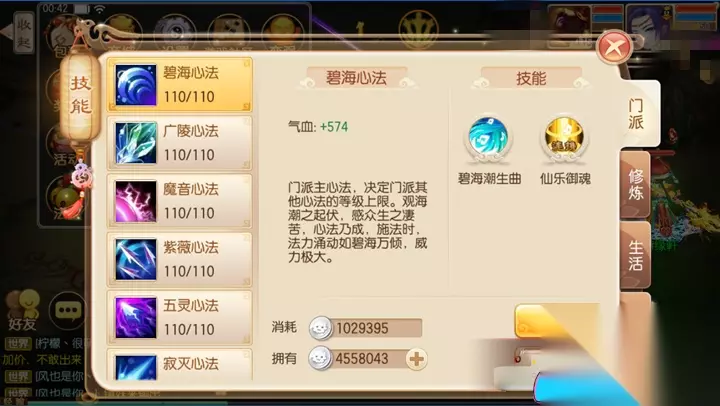View the 仙乐御魂 skill icon

click(564, 136)
